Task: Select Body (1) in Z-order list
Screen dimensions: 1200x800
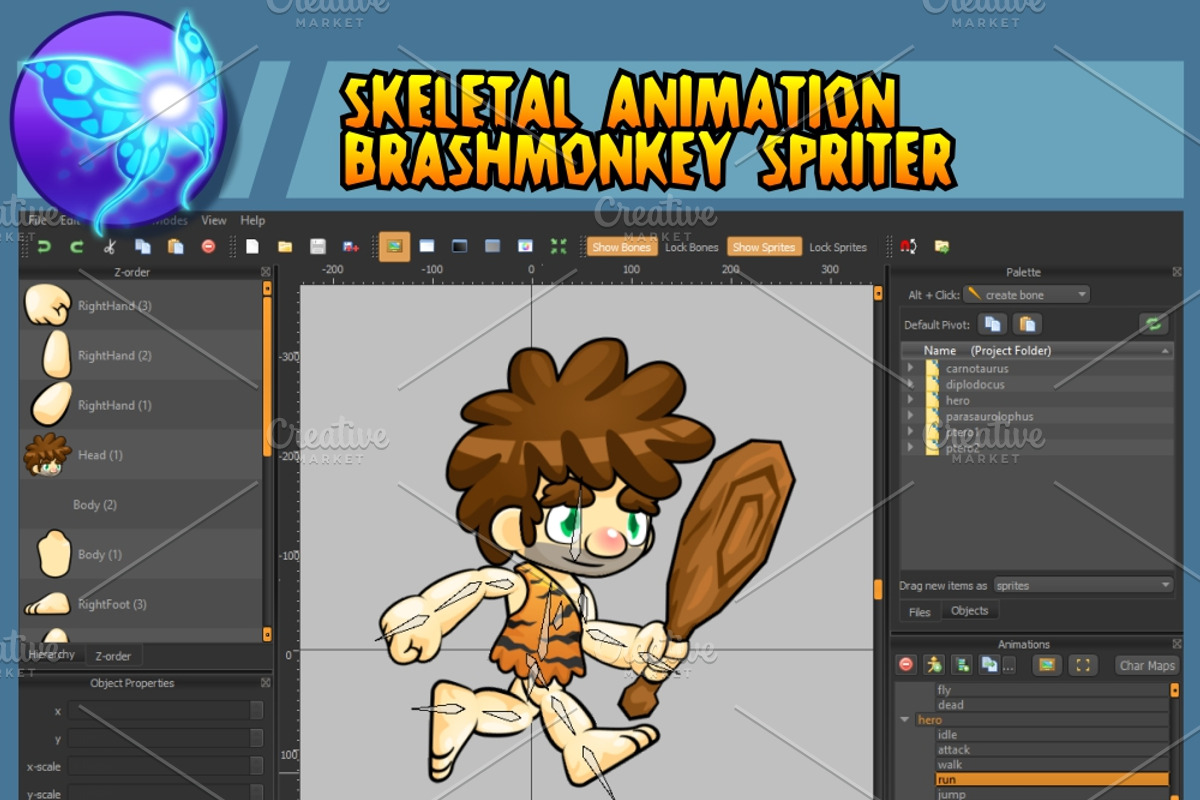Action: pyautogui.click(x=141, y=554)
